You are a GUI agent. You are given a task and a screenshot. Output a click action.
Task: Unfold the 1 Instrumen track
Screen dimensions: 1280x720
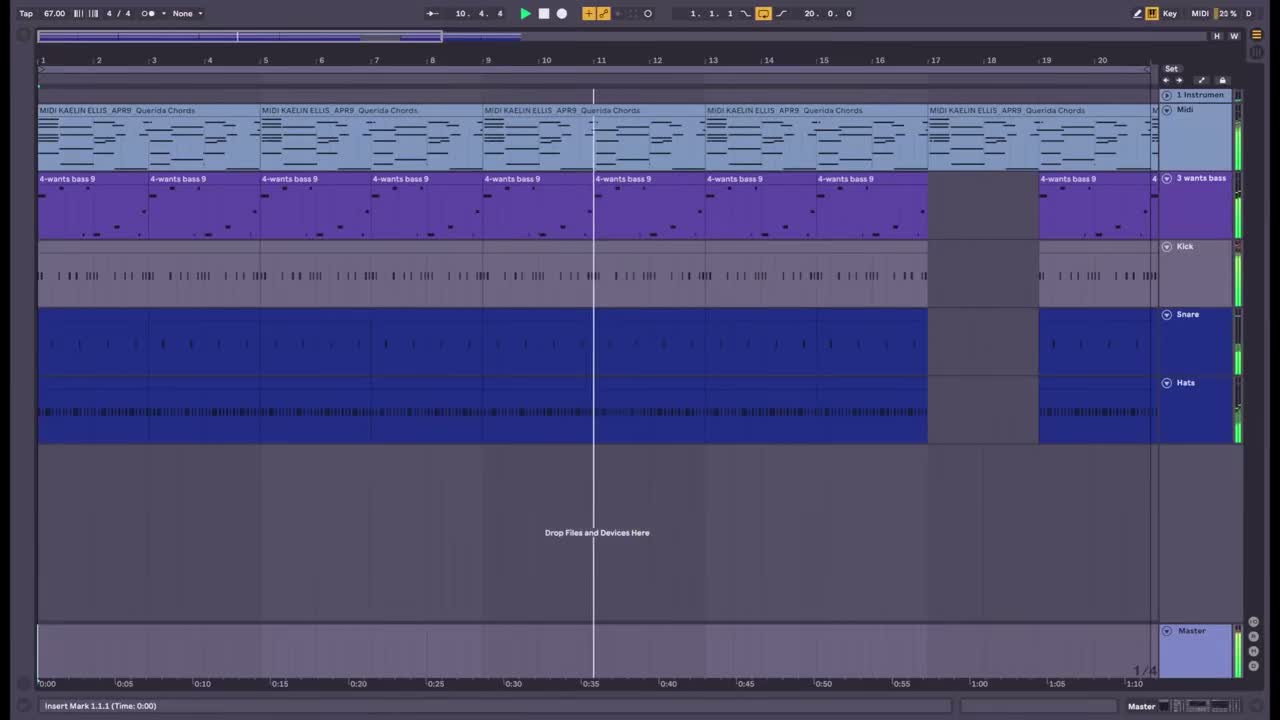1166,95
